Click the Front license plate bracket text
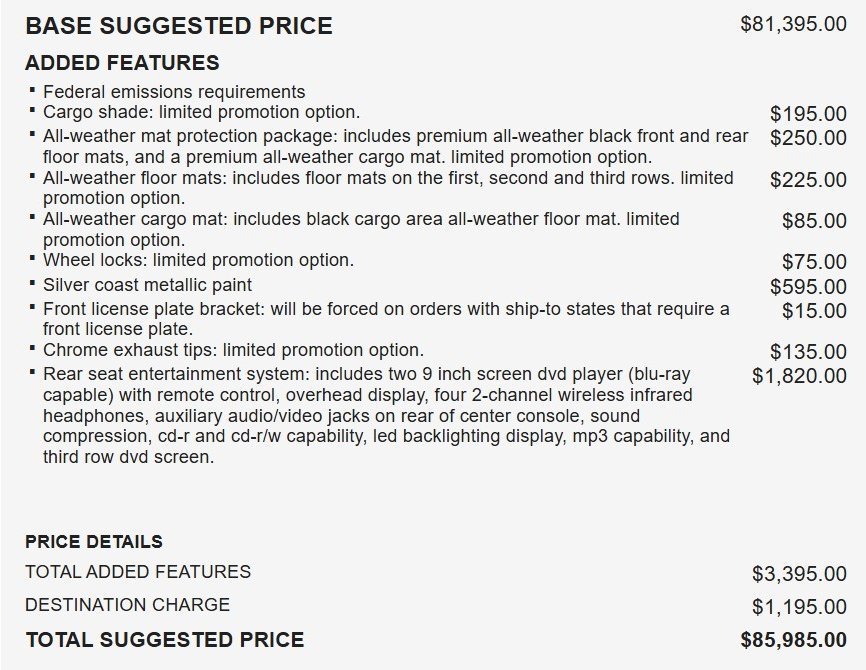The width and height of the screenshot is (866, 670). (x=386, y=319)
